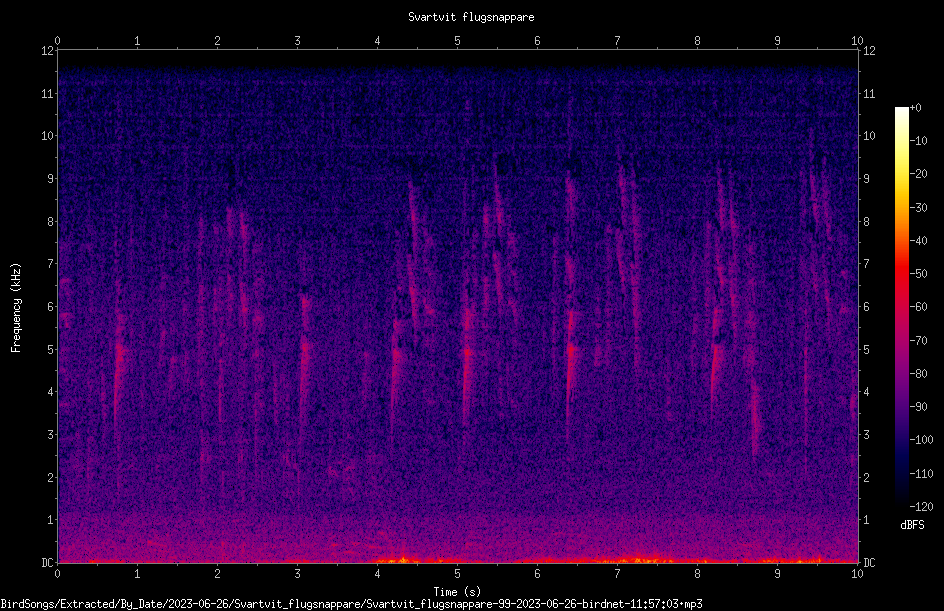Click the "12" label on the right frequency axis
944x611 pixels.
click(x=869, y=51)
